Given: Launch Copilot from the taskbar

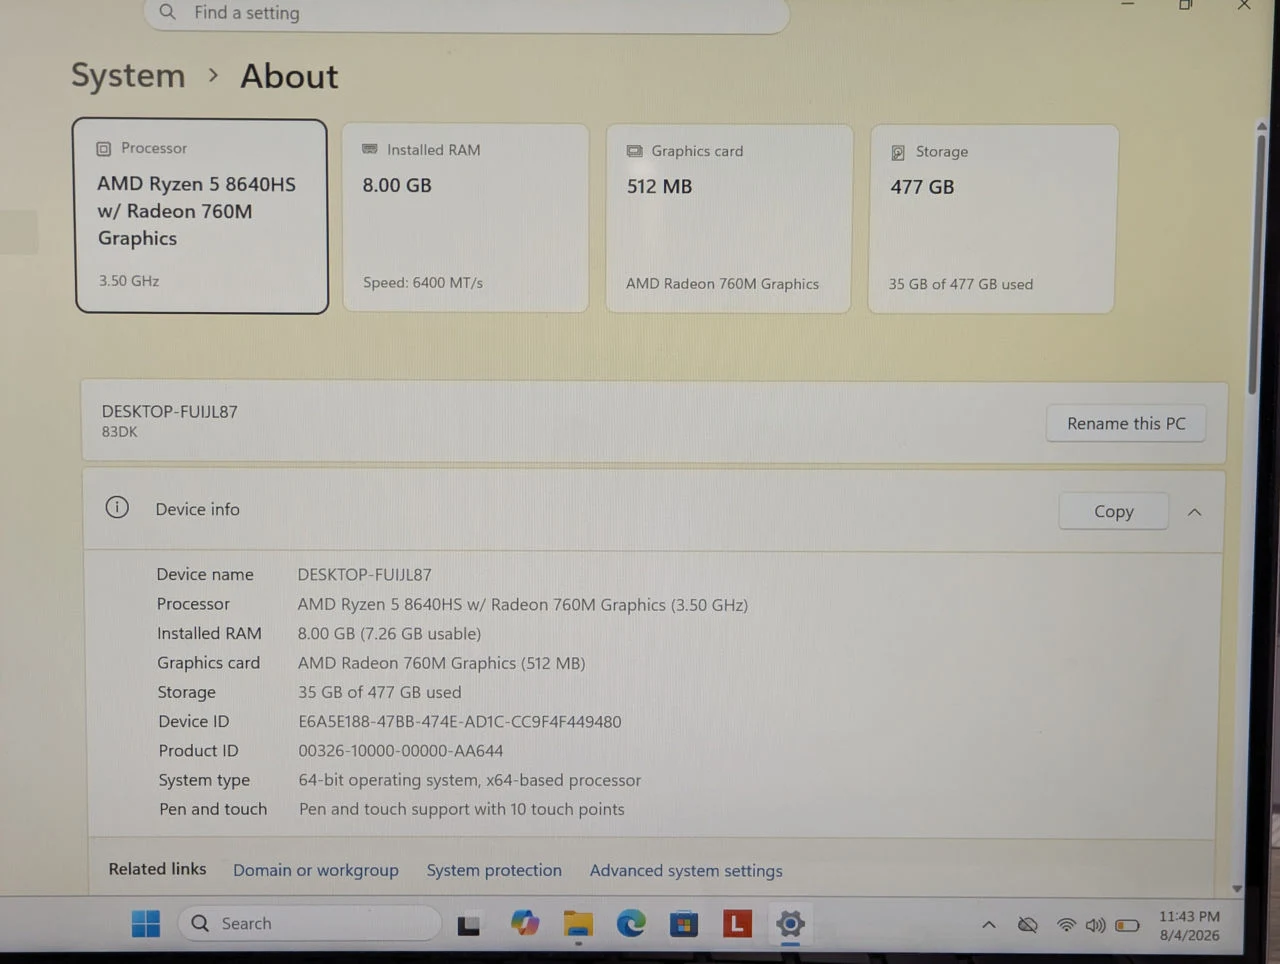Looking at the screenshot, I should click(525, 923).
